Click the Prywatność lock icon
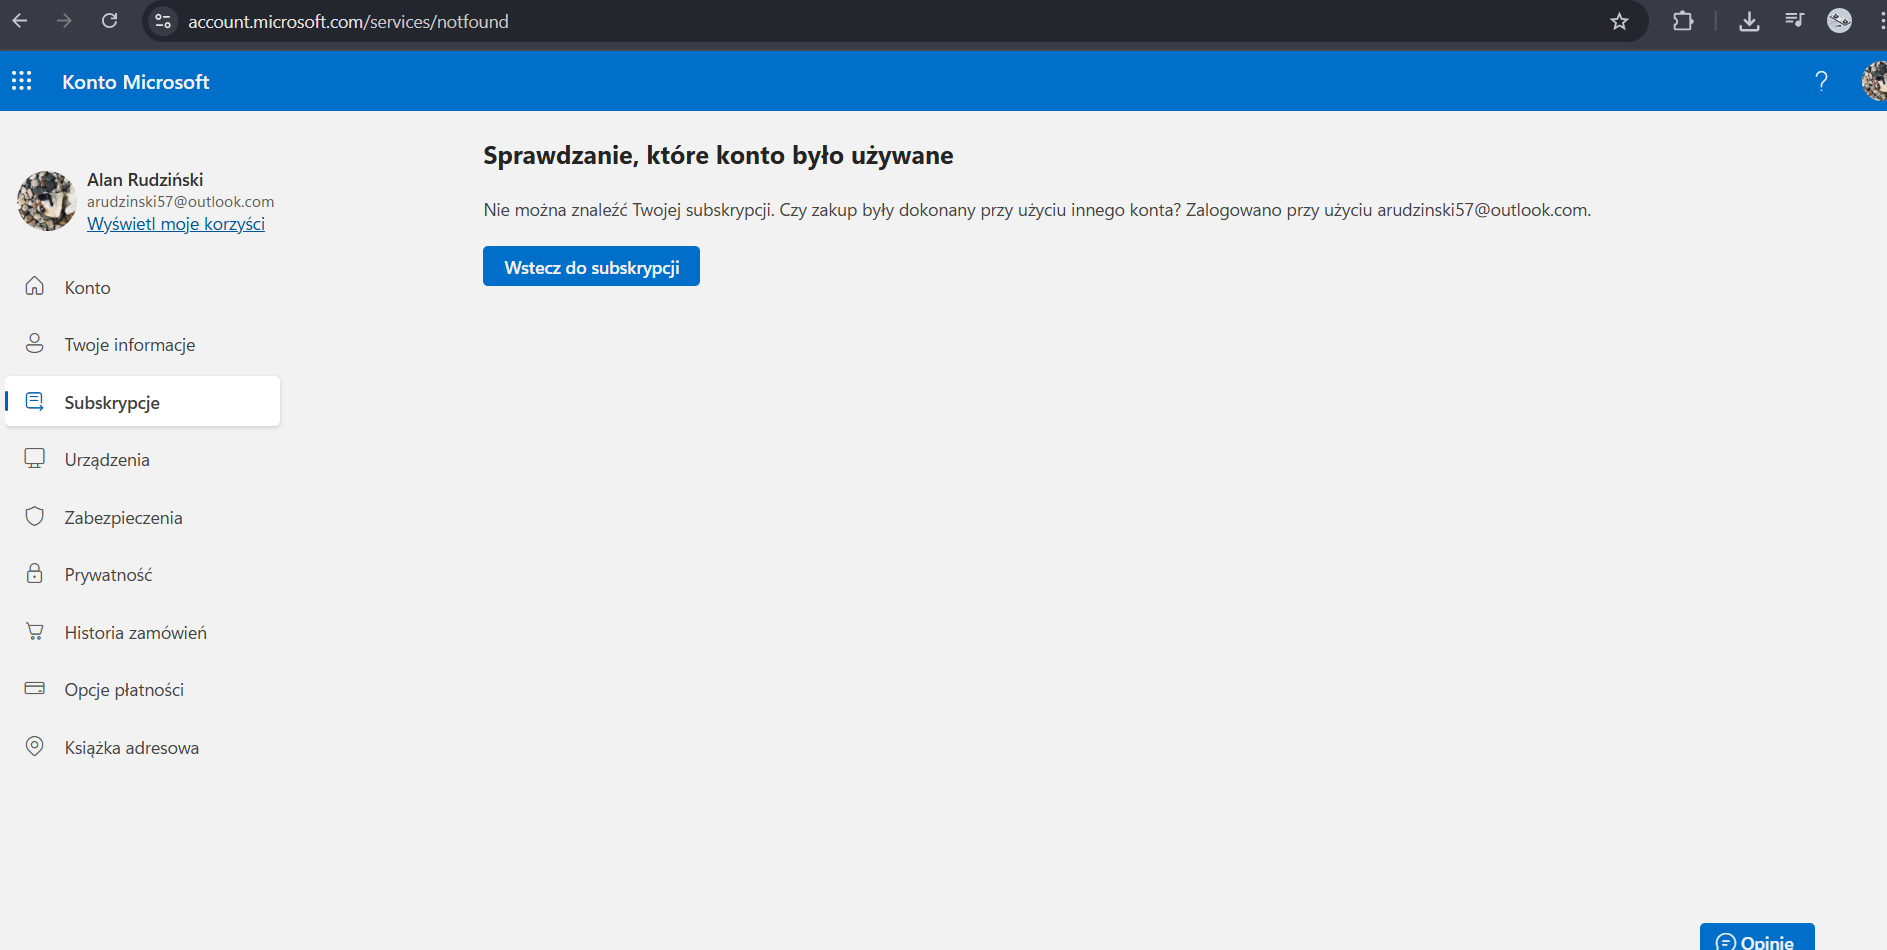1887x950 pixels. click(x=35, y=573)
